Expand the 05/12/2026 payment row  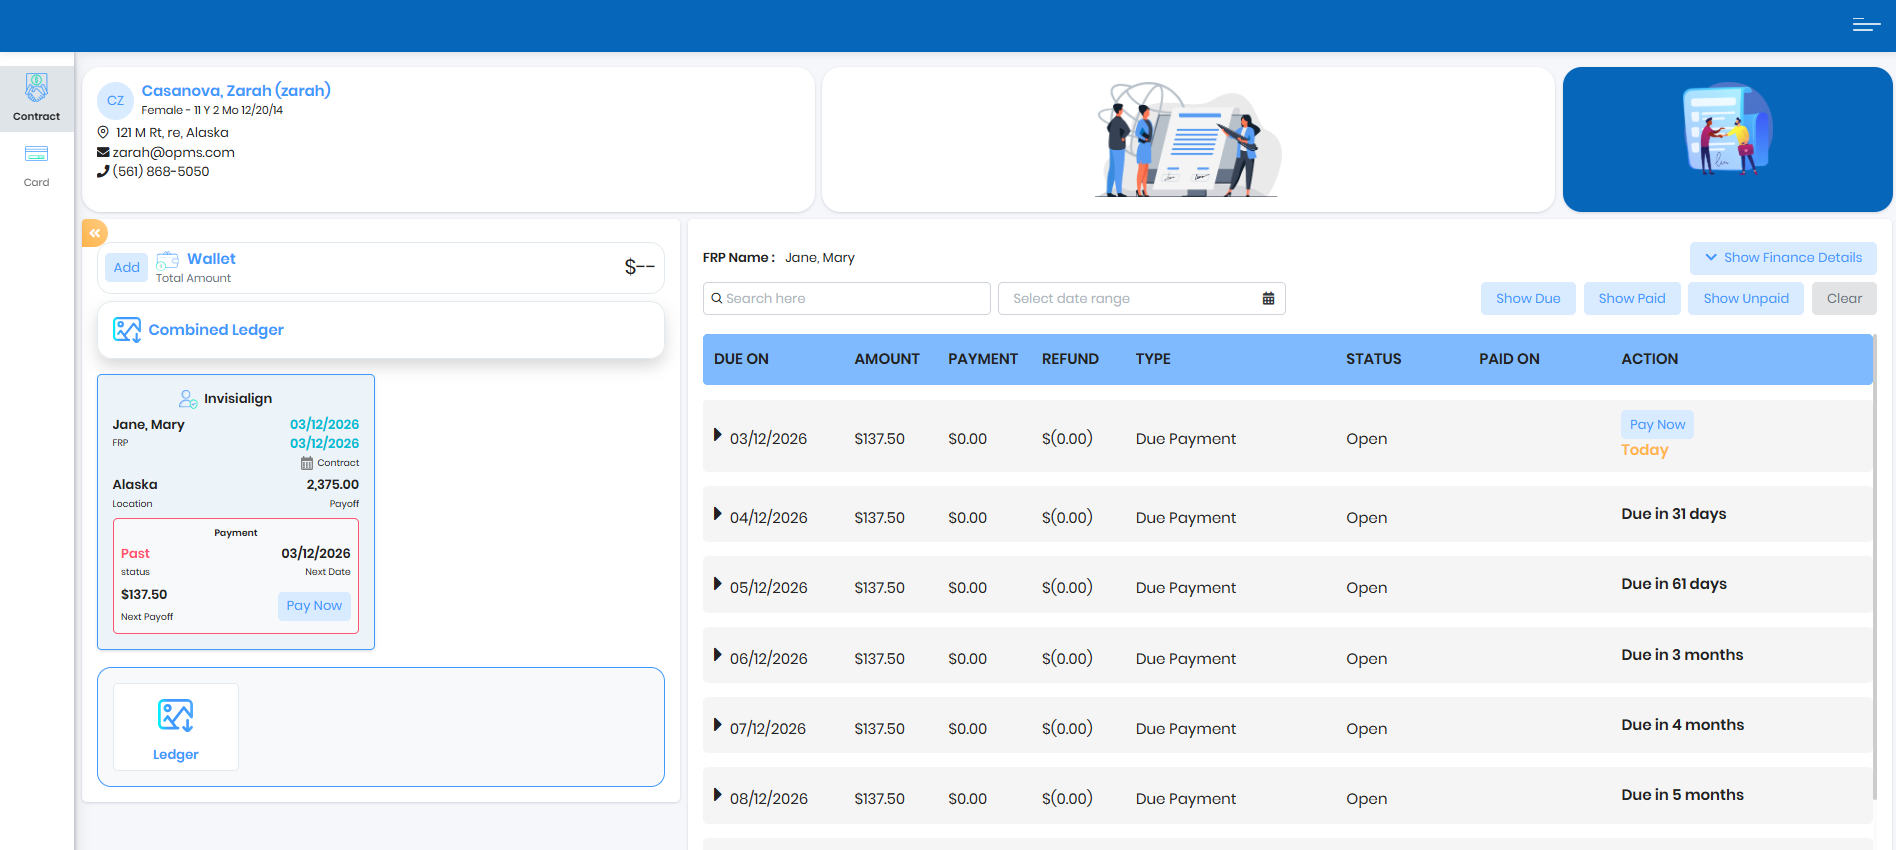[717, 584]
